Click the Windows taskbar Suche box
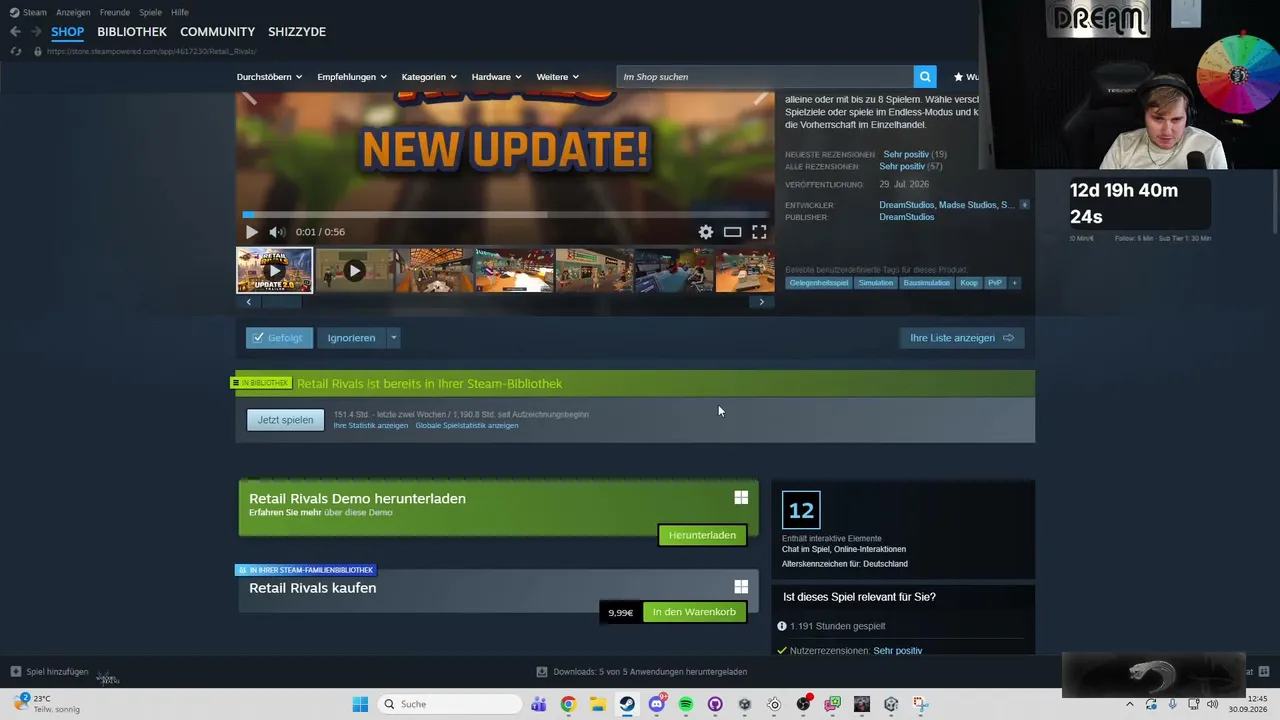This screenshot has height=720, width=1280. click(448, 704)
